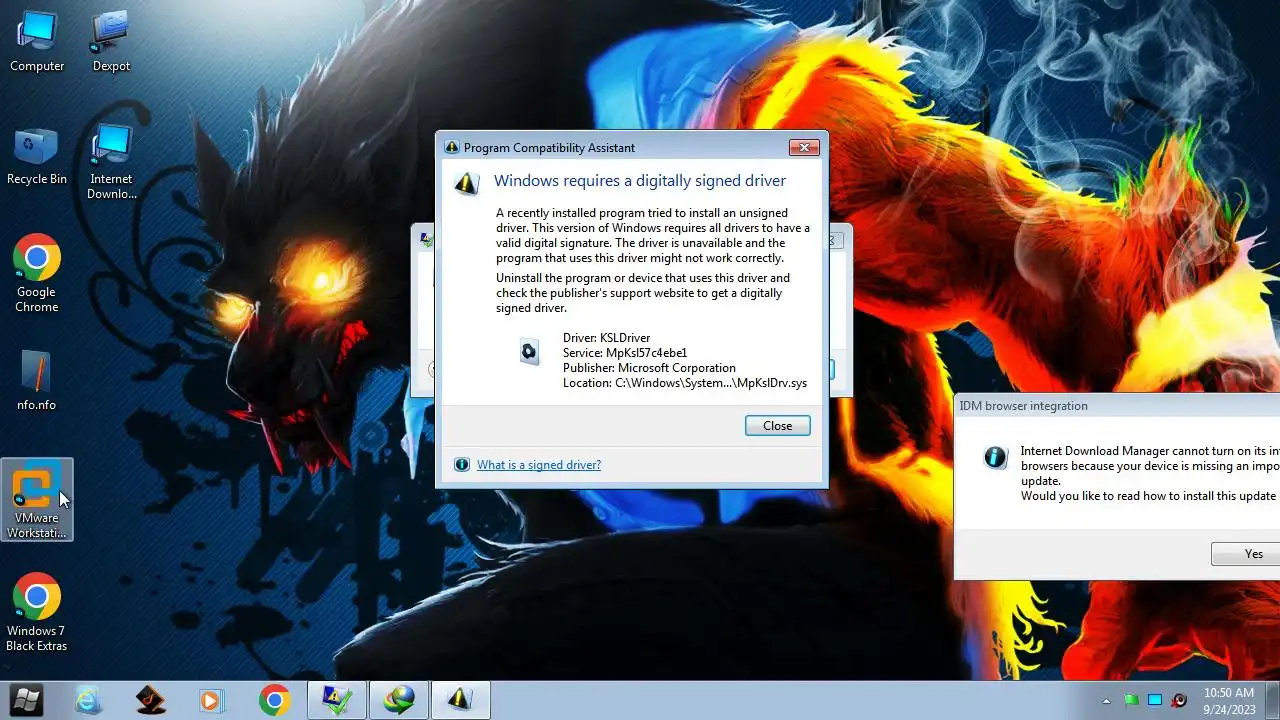Open the 'What is a signed driver?' link
Image resolution: width=1280 pixels, height=720 pixels.
[539, 465]
